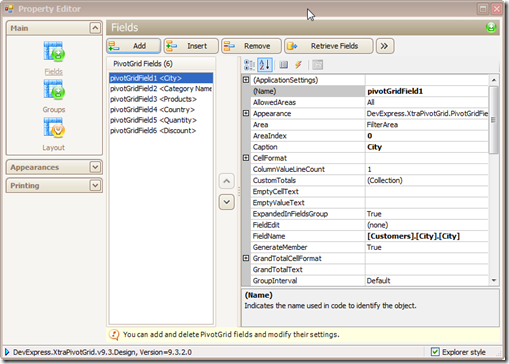The height and width of the screenshot is (364, 509).
Task: Click the CustomTotals (Collection) value
Action: (x=427, y=180)
